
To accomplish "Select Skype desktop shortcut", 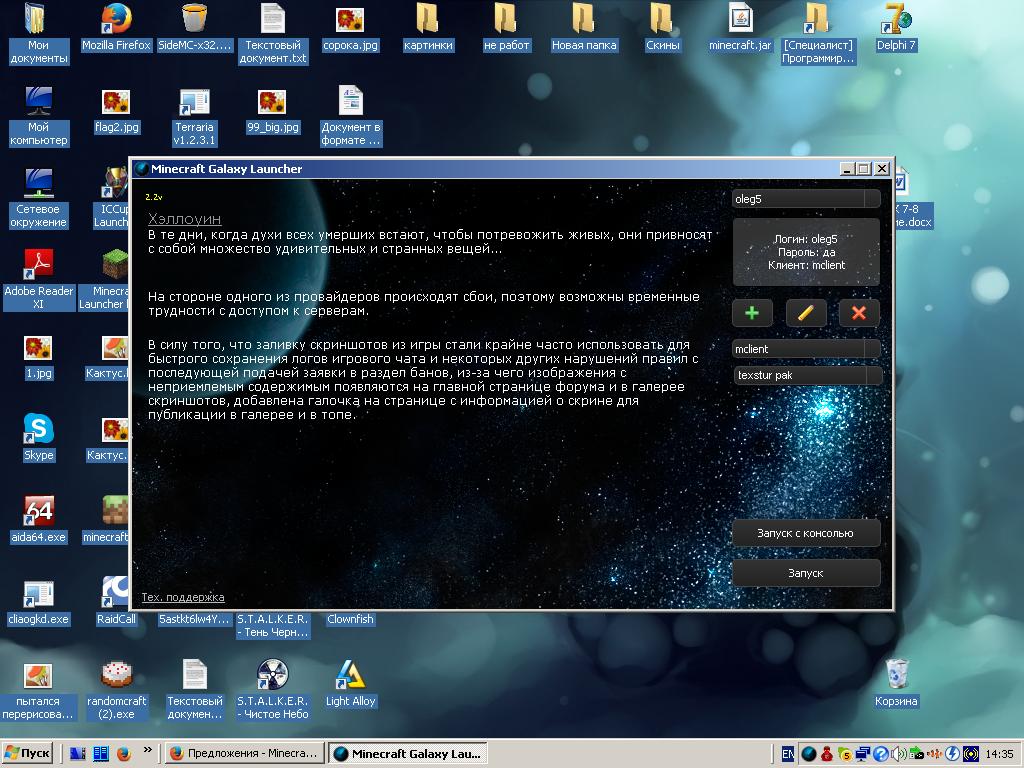I will (38, 438).
